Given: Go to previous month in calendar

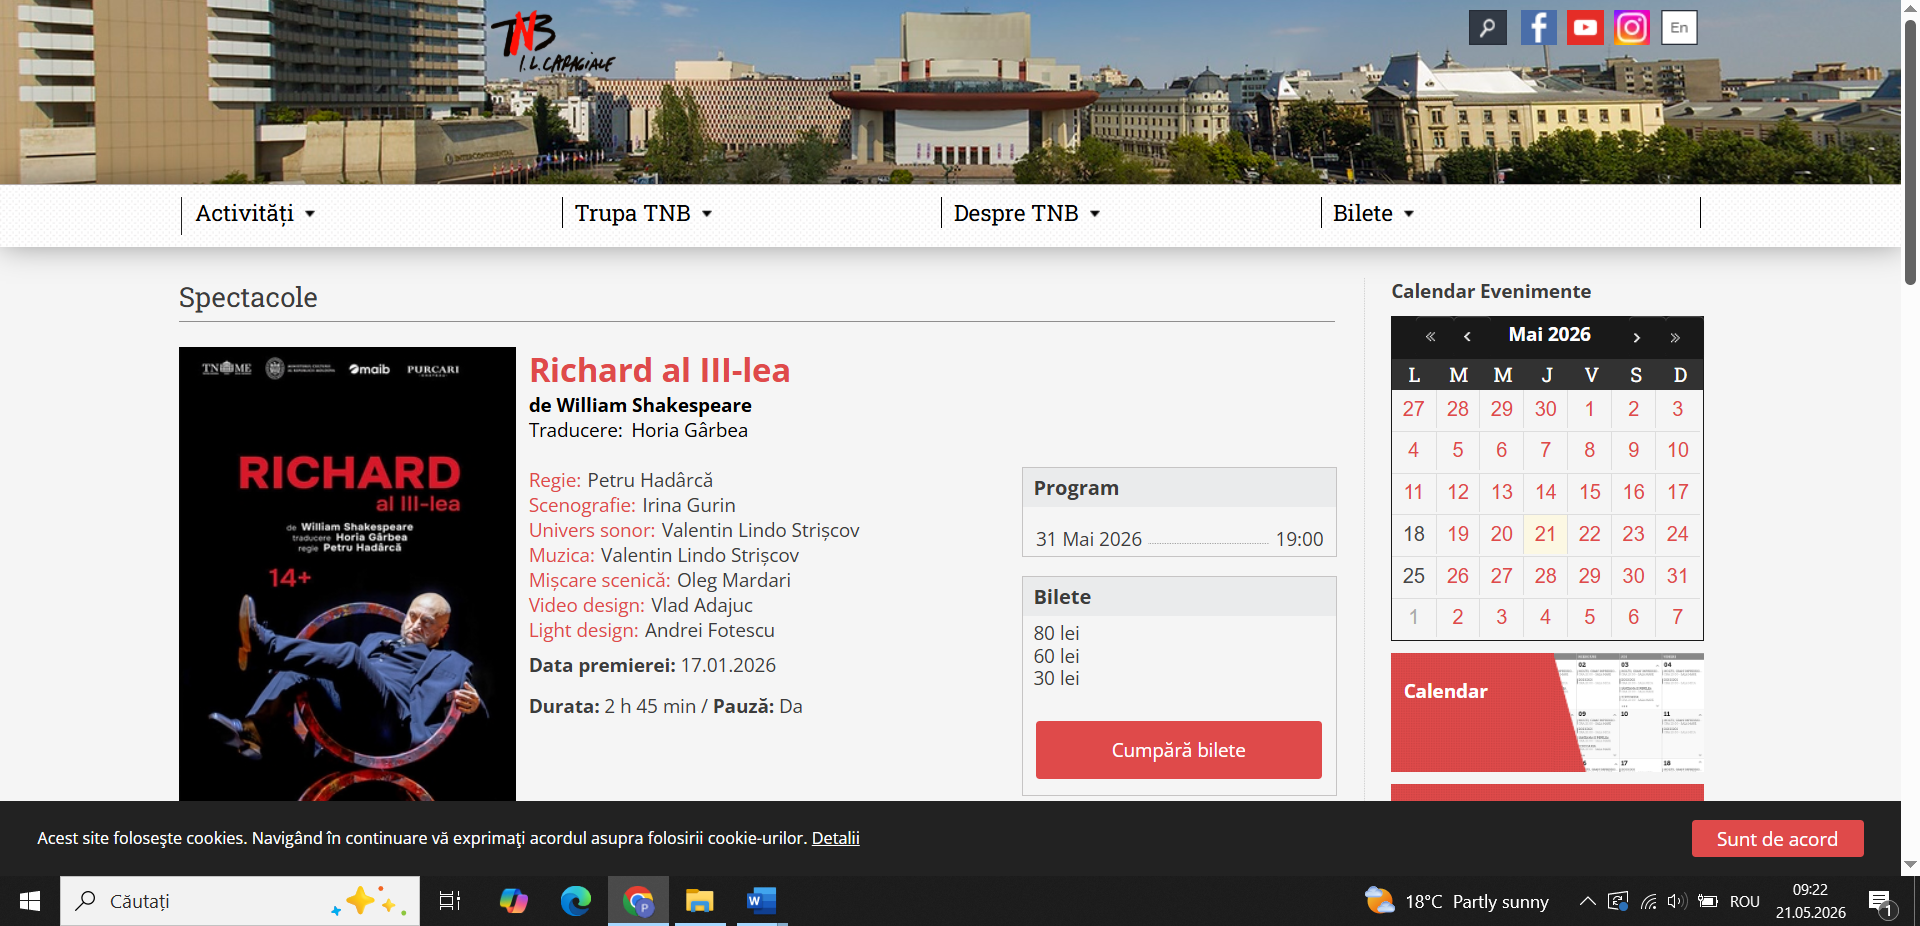Looking at the screenshot, I should [1467, 337].
